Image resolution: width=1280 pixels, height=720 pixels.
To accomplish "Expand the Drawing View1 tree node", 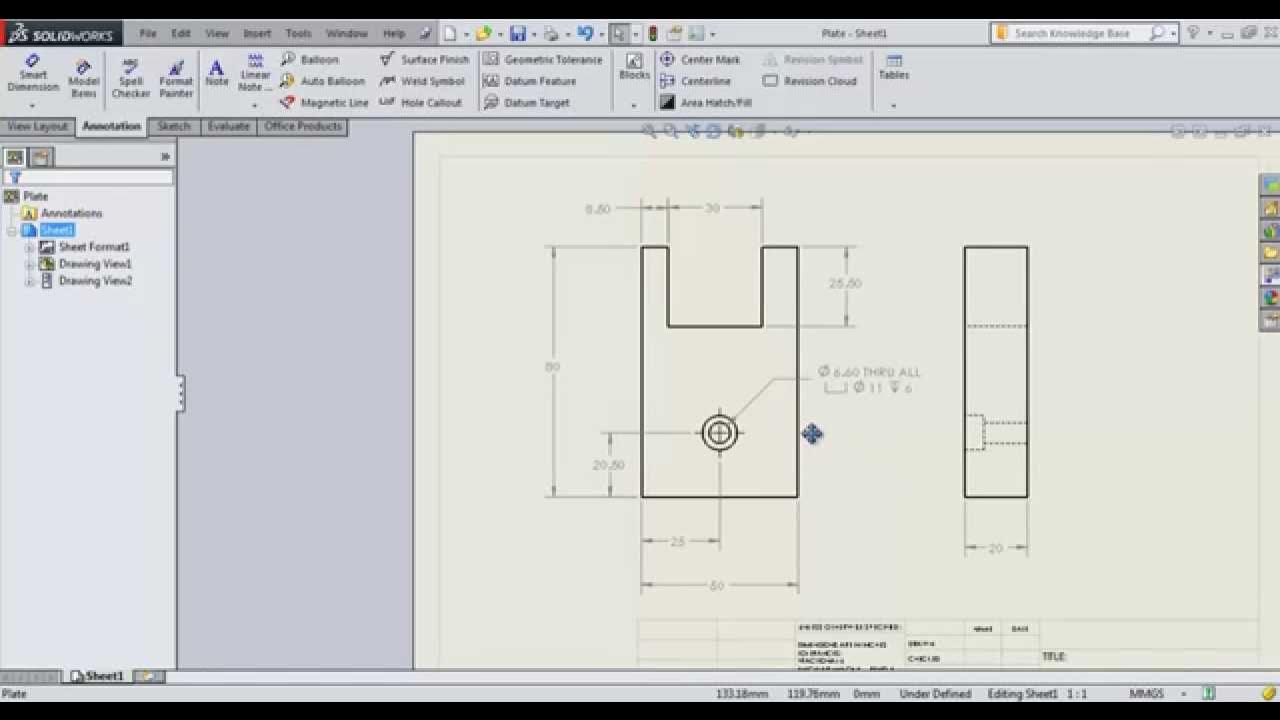I will click(x=29, y=264).
